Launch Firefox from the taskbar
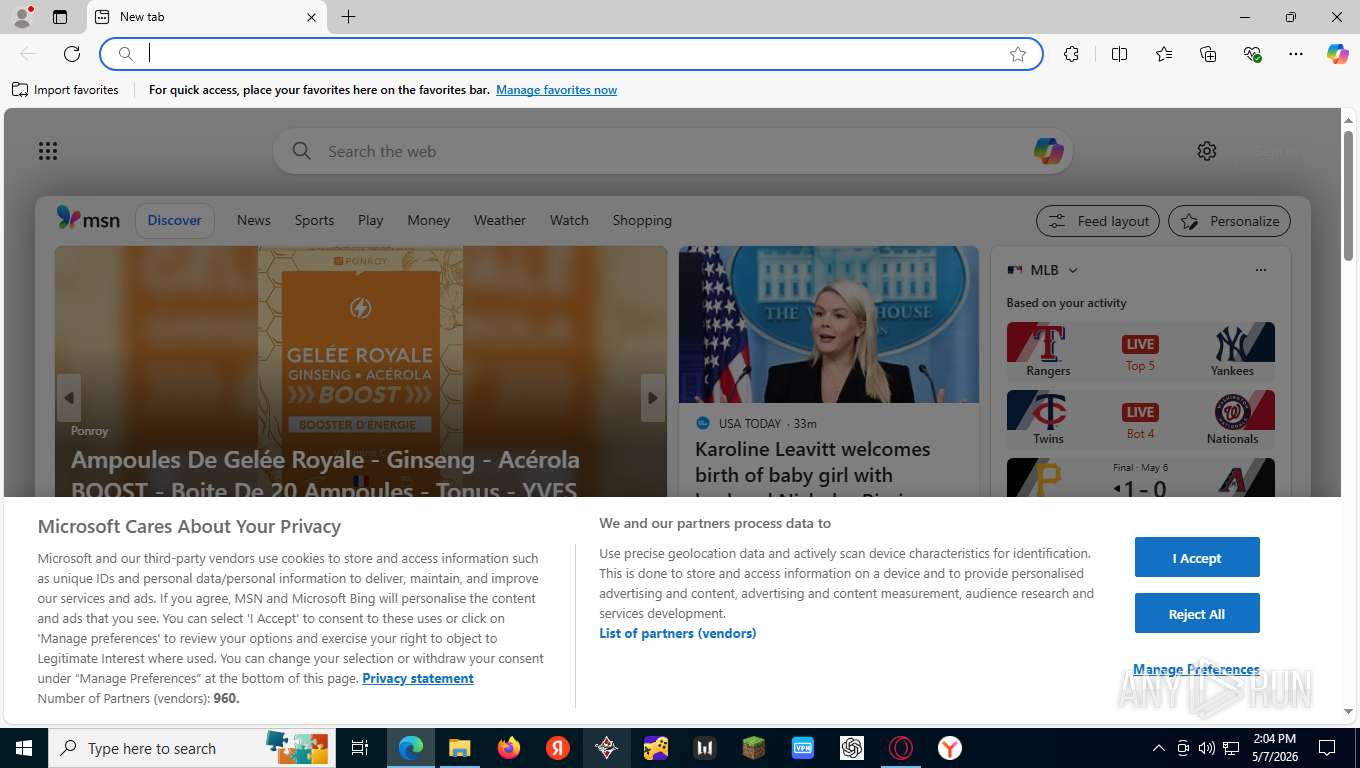The image size is (1360, 768). tap(509, 748)
